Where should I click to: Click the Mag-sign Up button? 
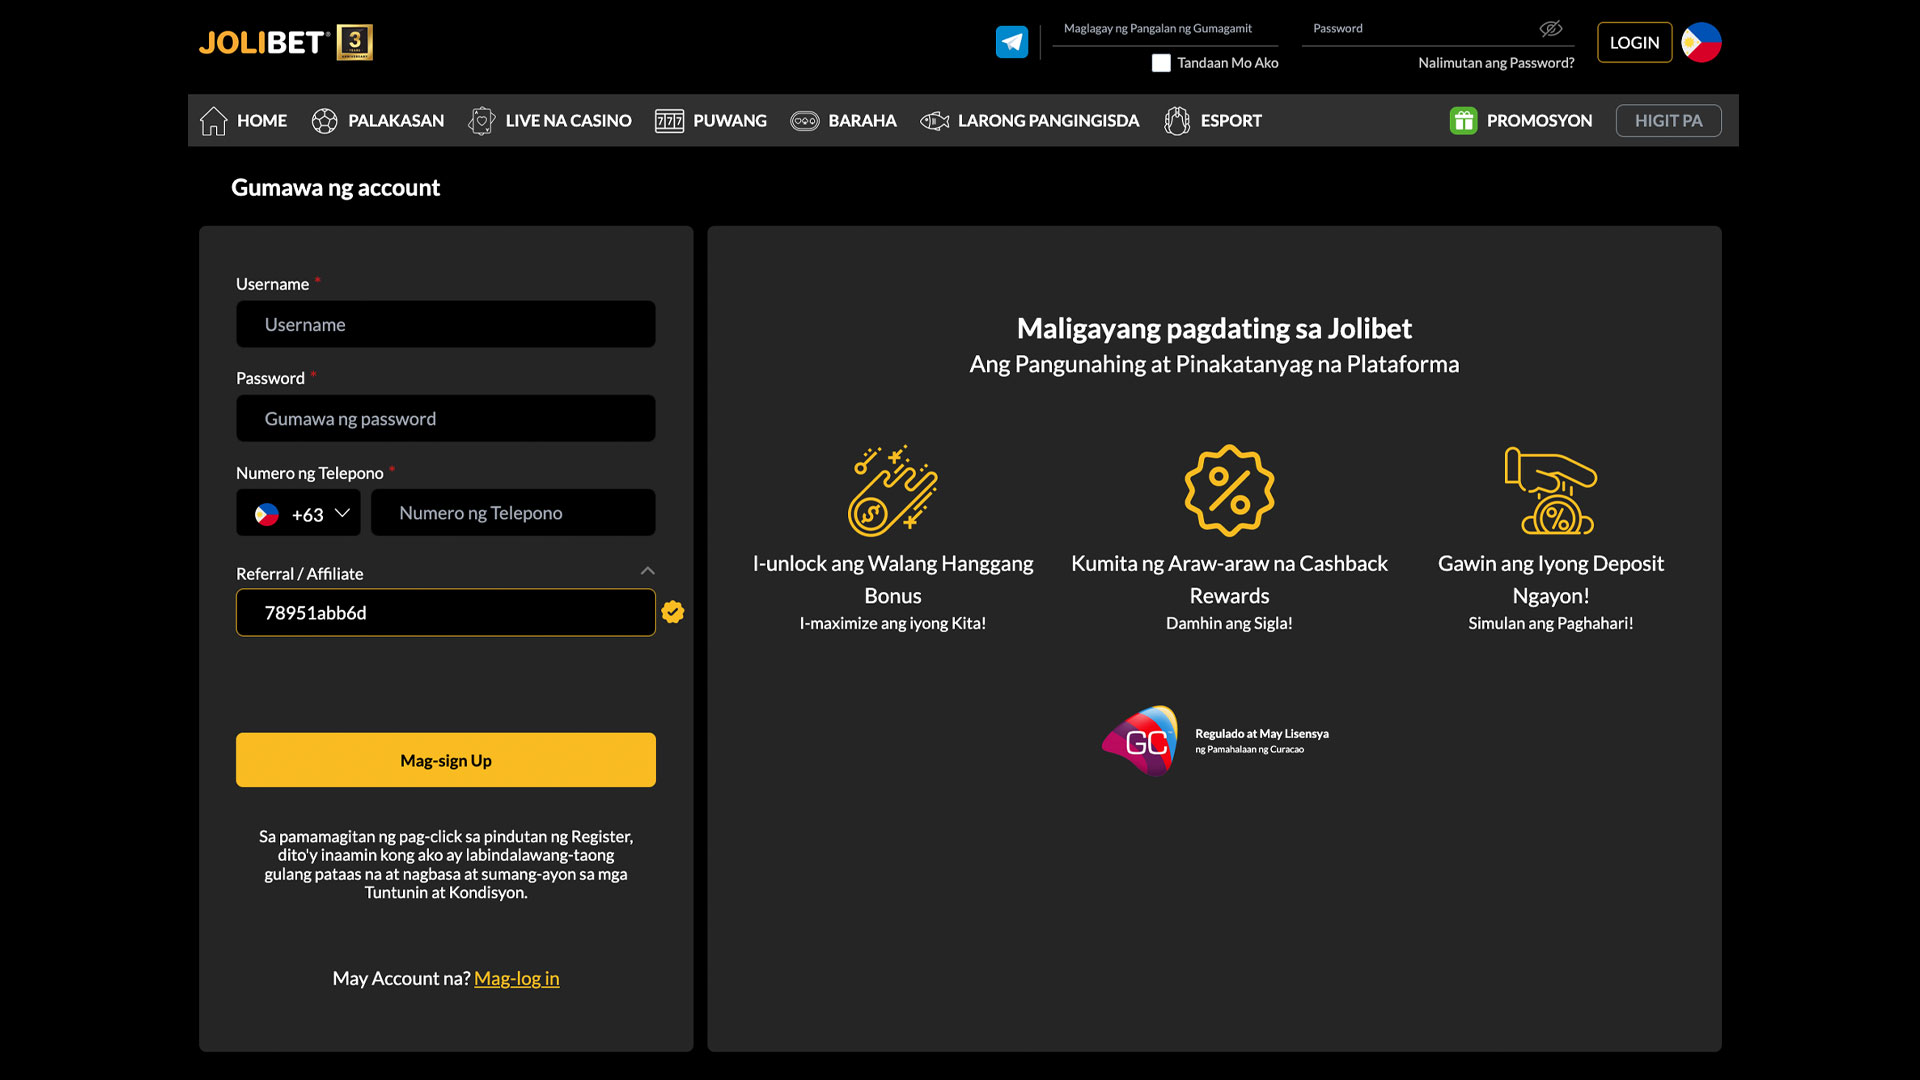pos(446,760)
